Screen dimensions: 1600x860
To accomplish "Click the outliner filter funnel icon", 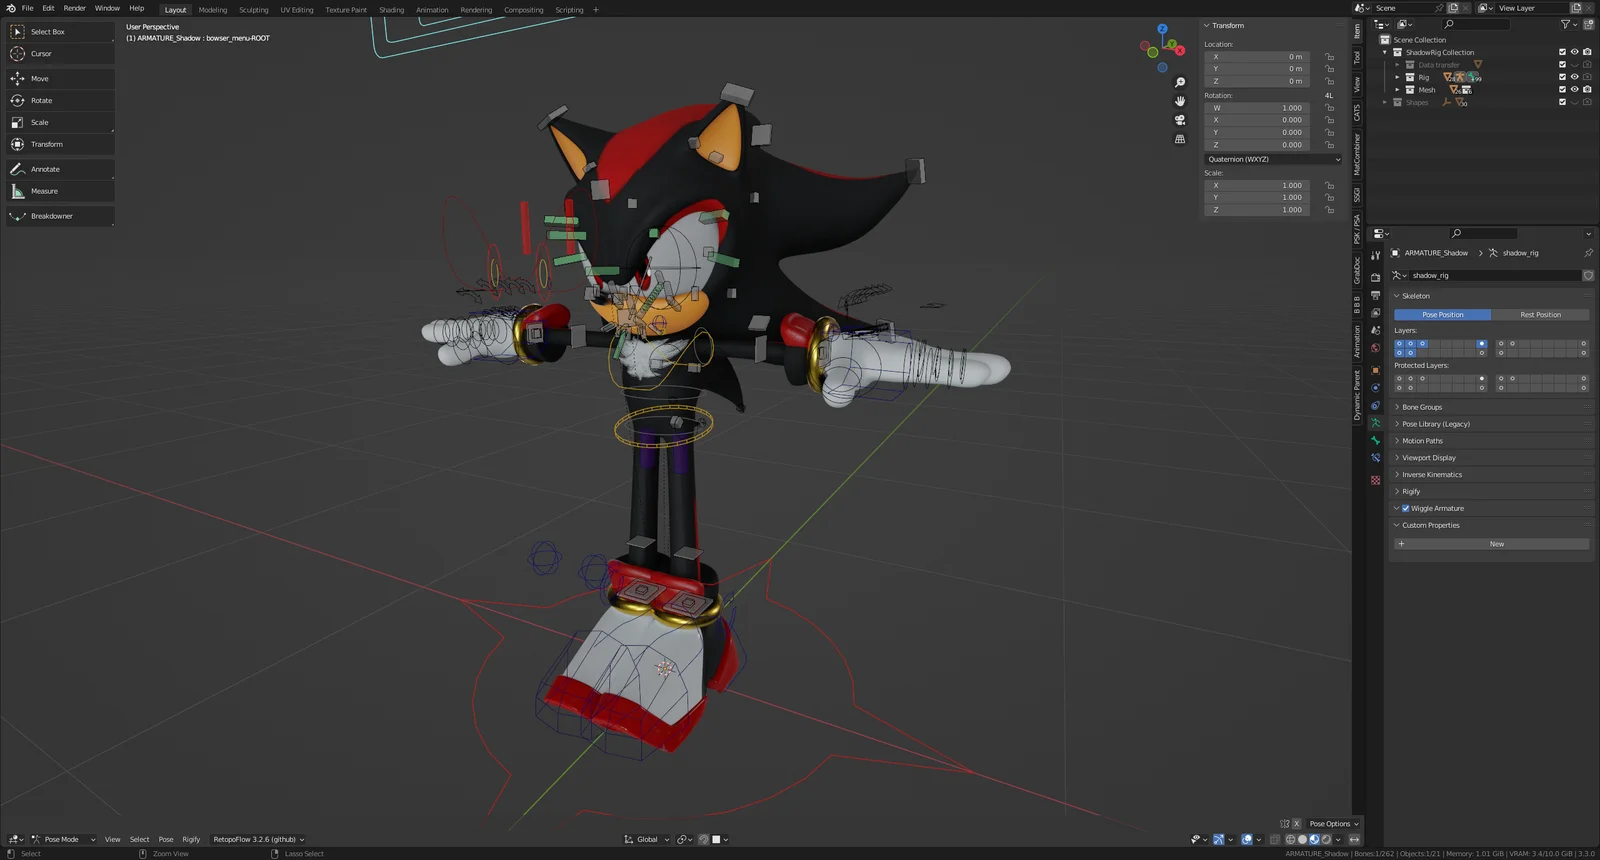I will pos(1566,24).
